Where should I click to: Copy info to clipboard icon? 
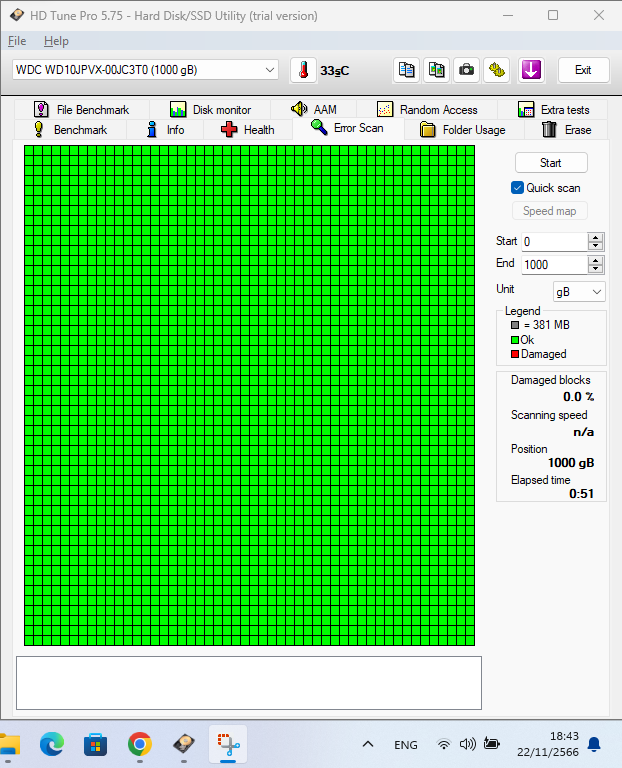[406, 70]
